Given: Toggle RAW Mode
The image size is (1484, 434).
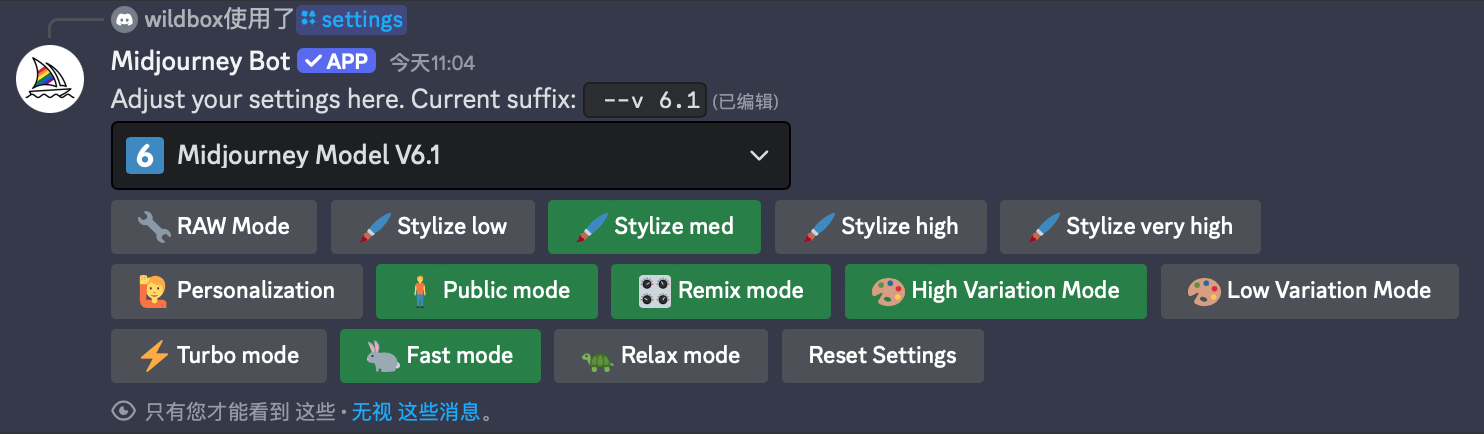Looking at the screenshot, I should tap(214, 227).
